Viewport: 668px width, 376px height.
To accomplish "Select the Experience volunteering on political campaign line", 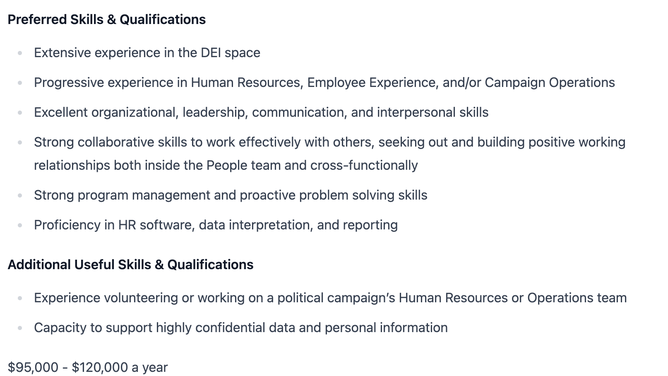I will point(330,298).
